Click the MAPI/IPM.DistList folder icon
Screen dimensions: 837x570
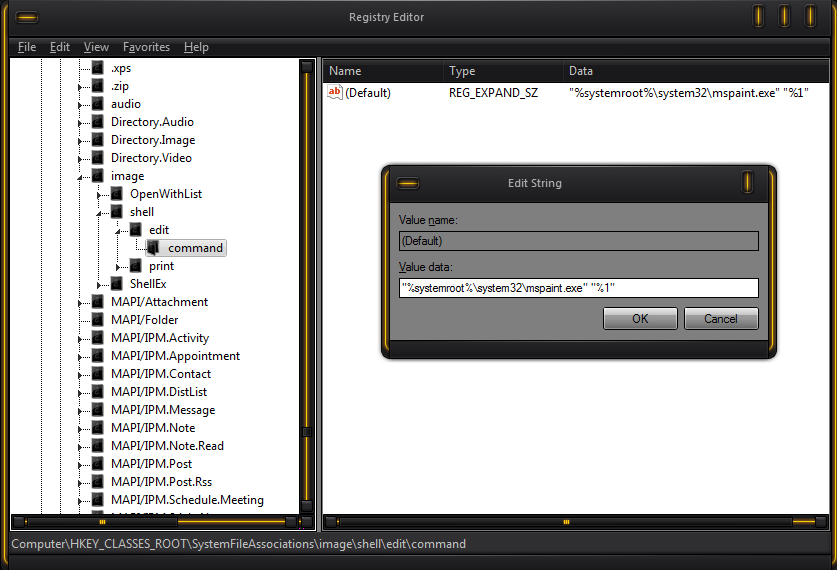coord(98,392)
